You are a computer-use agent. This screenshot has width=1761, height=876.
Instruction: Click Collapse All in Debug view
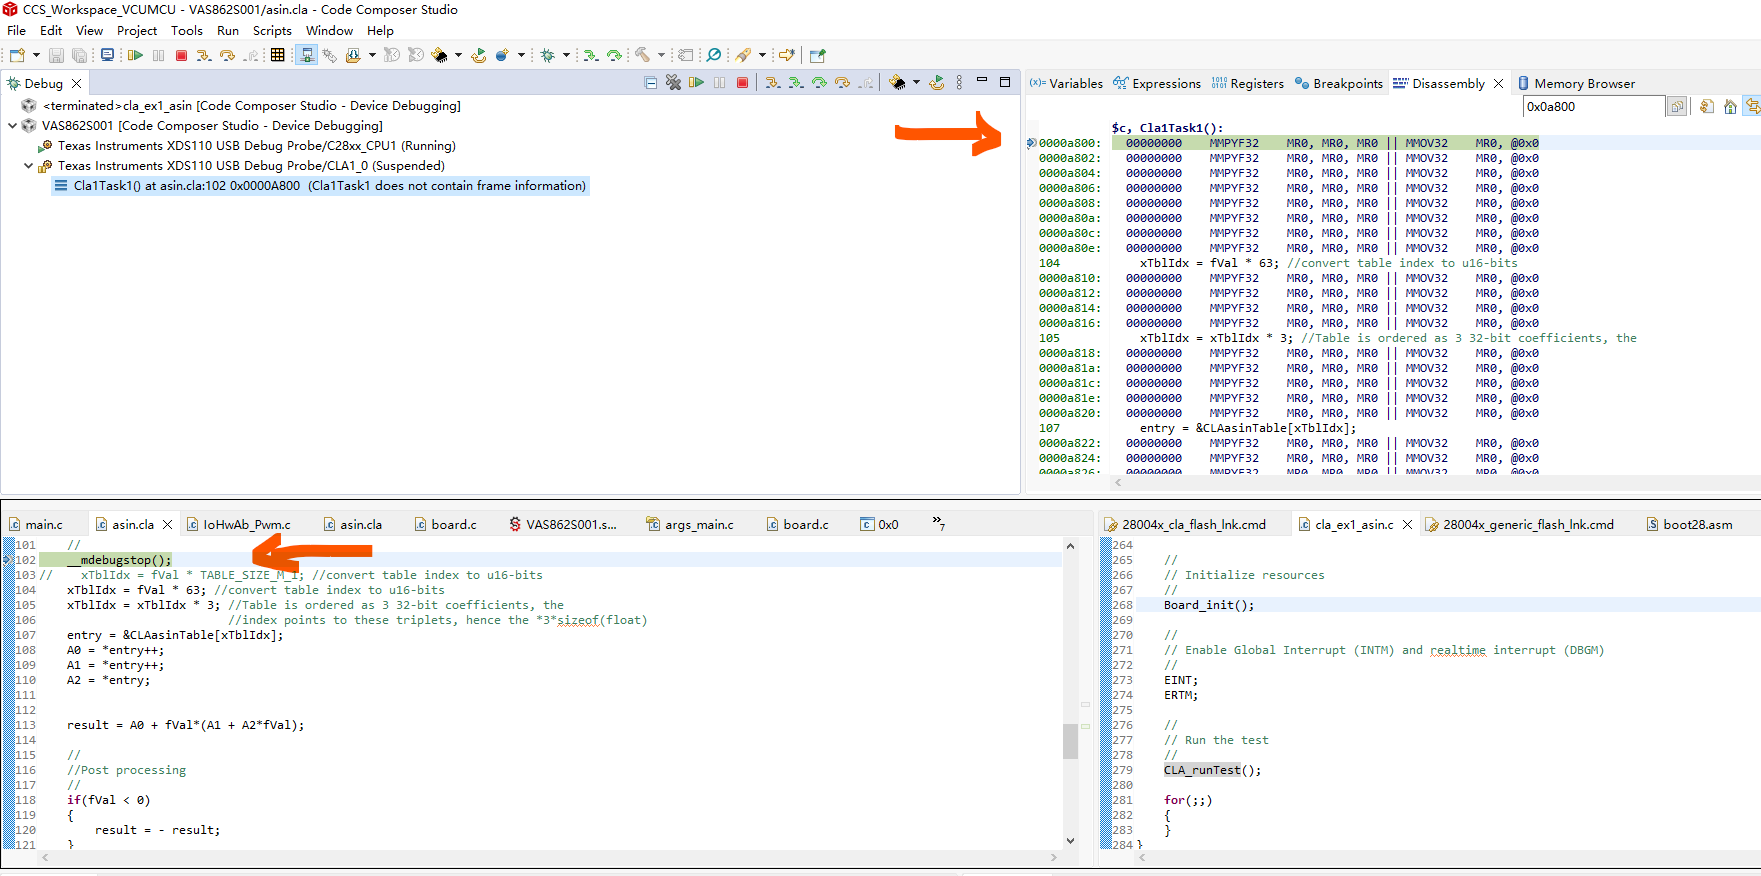point(651,83)
